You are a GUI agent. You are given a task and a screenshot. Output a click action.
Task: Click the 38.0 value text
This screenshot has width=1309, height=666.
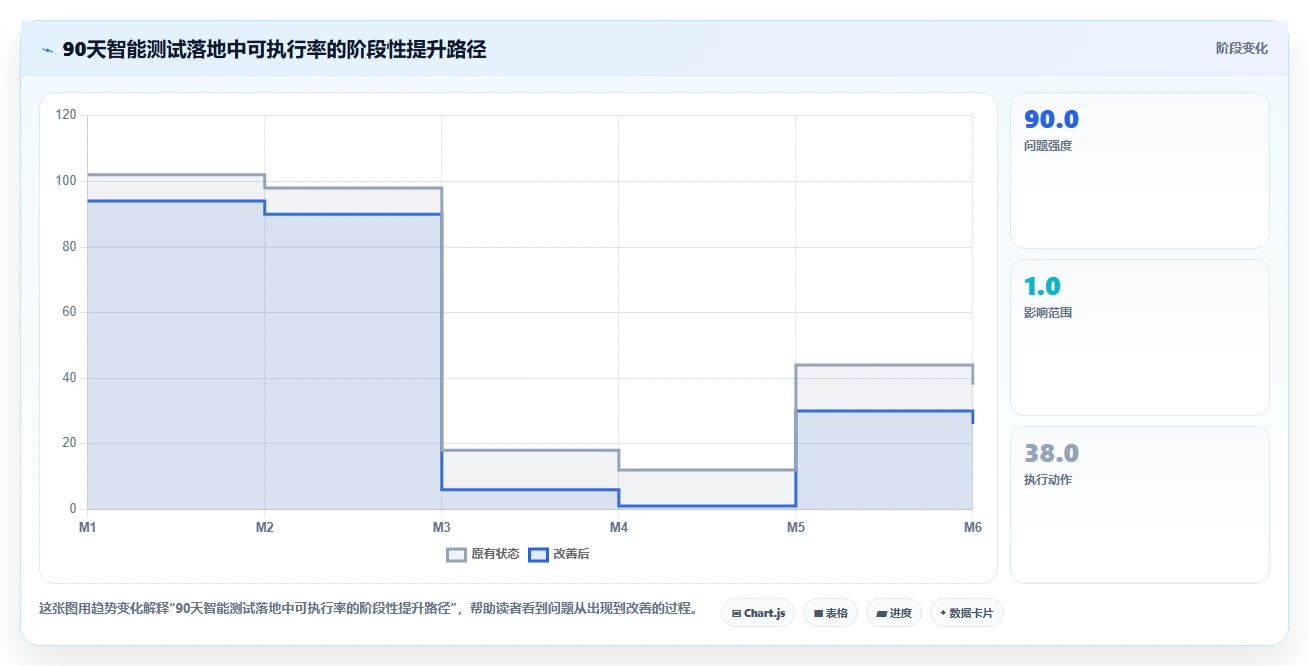[1051, 454]
